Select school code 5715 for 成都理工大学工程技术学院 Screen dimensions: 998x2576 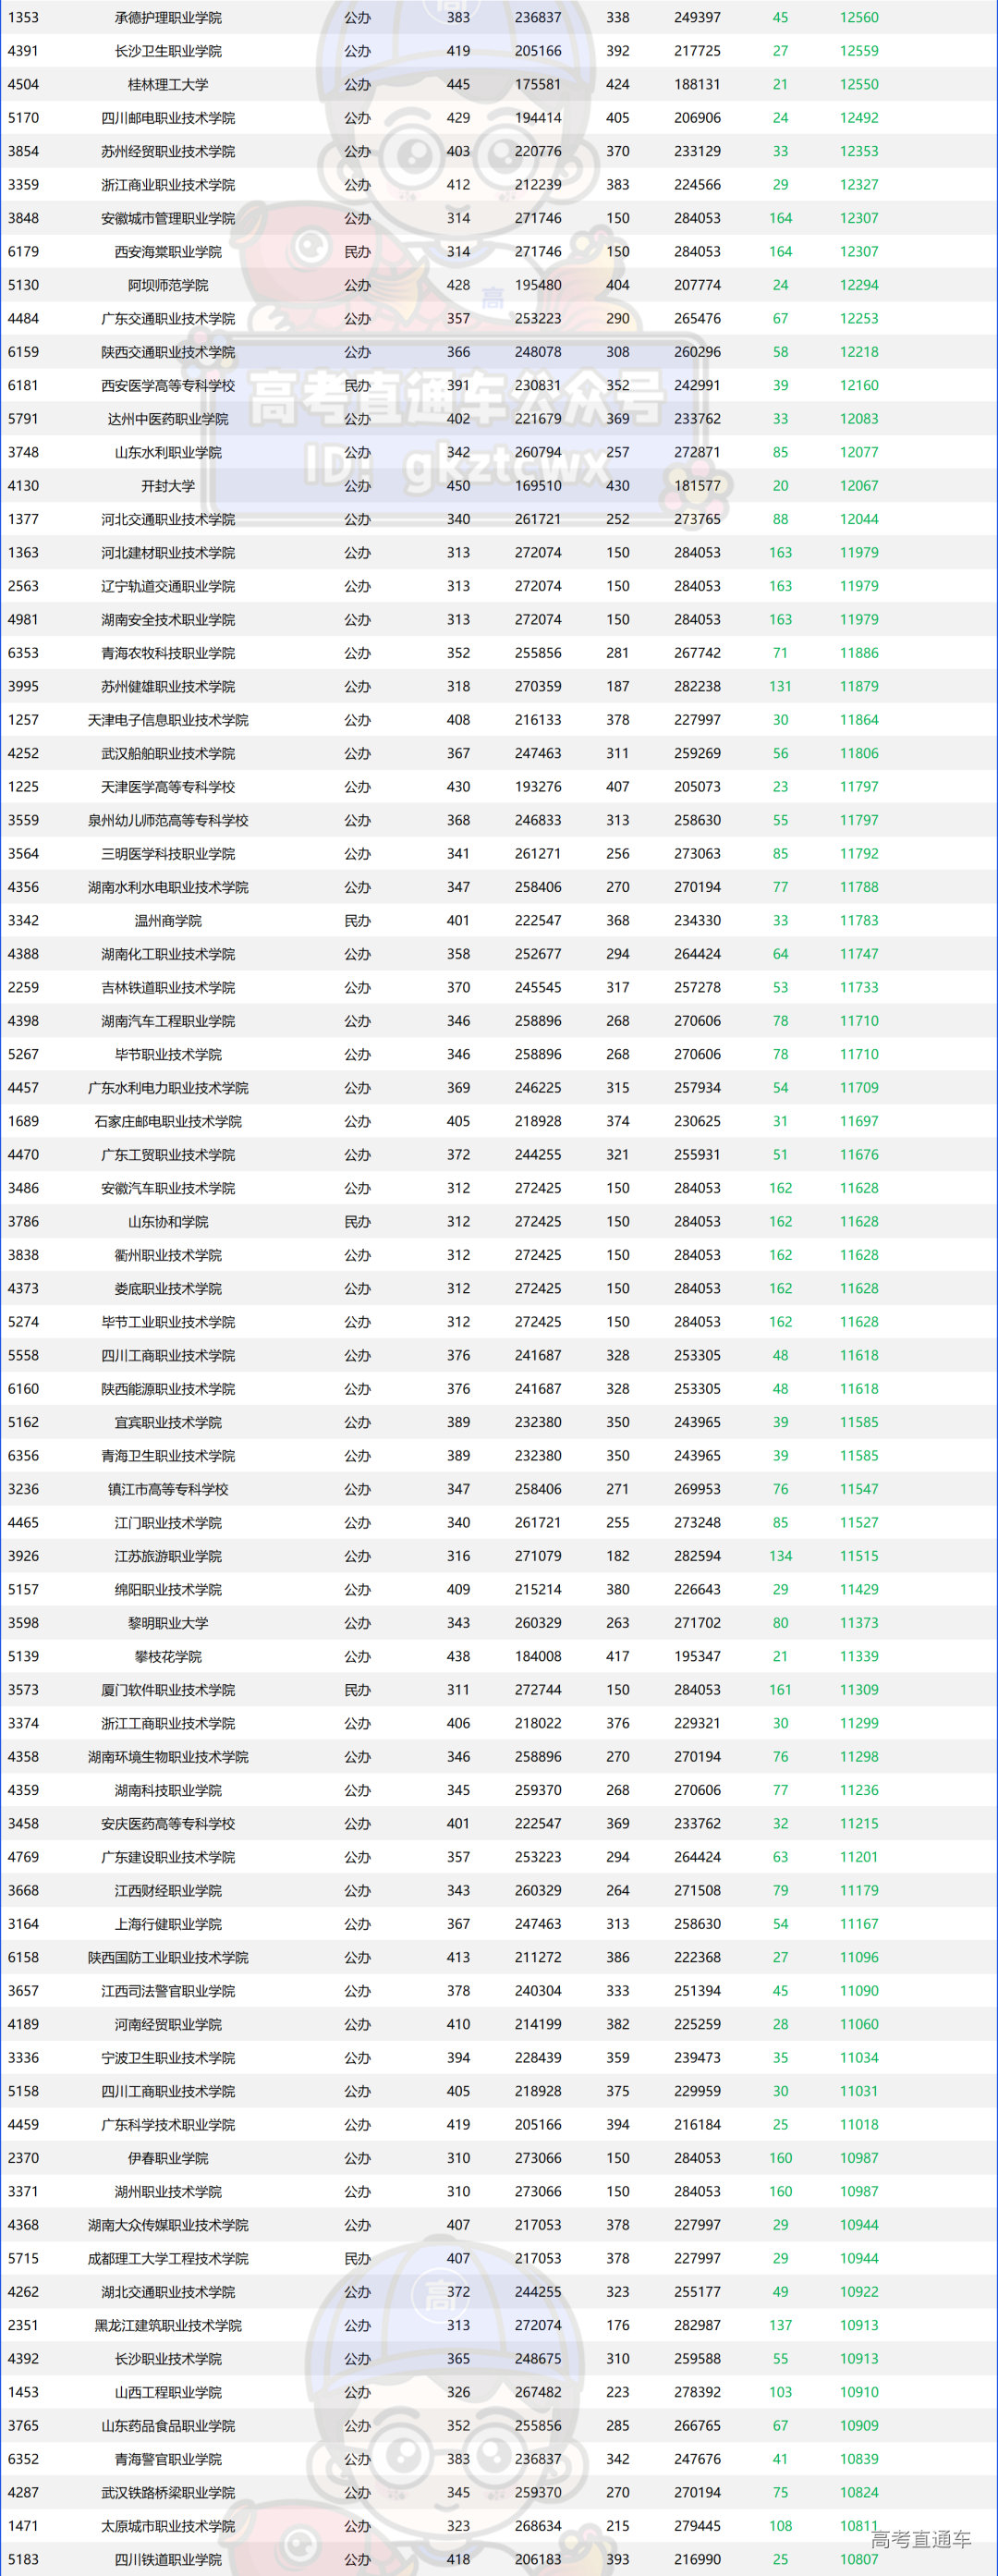pos(24,2258)
